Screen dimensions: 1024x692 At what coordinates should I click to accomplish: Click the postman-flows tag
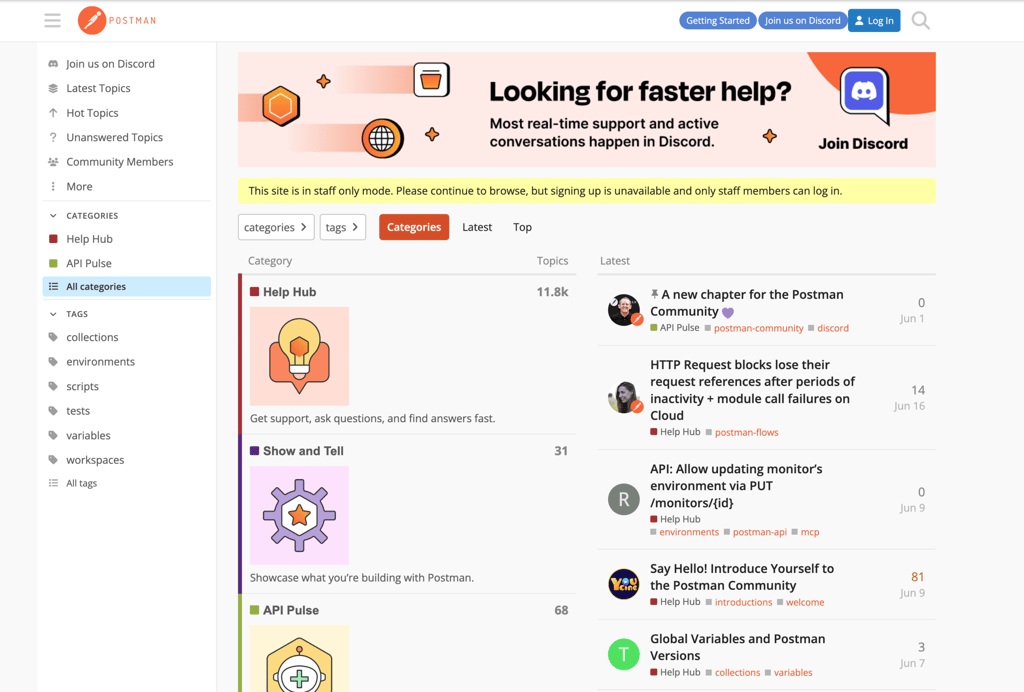[x=746, y=432]
